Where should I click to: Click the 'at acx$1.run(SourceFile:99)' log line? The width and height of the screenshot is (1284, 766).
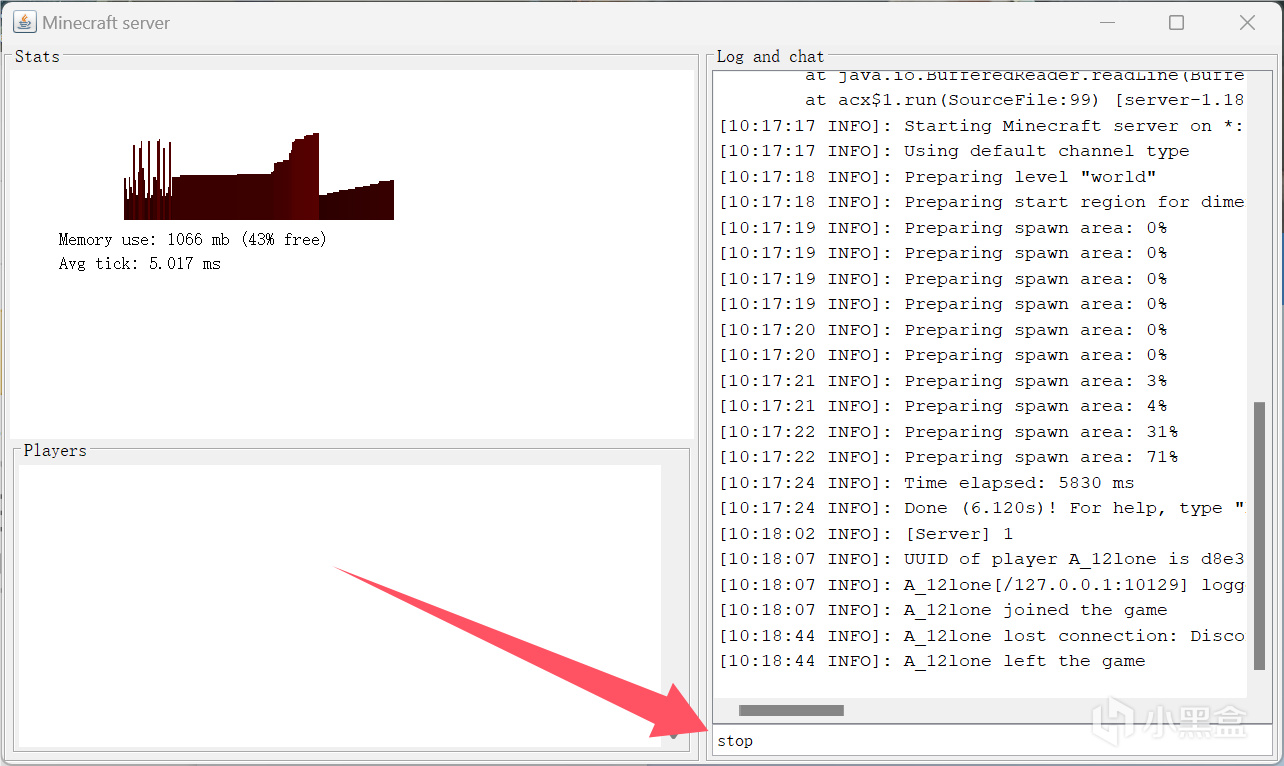(x=1025, y=100)
